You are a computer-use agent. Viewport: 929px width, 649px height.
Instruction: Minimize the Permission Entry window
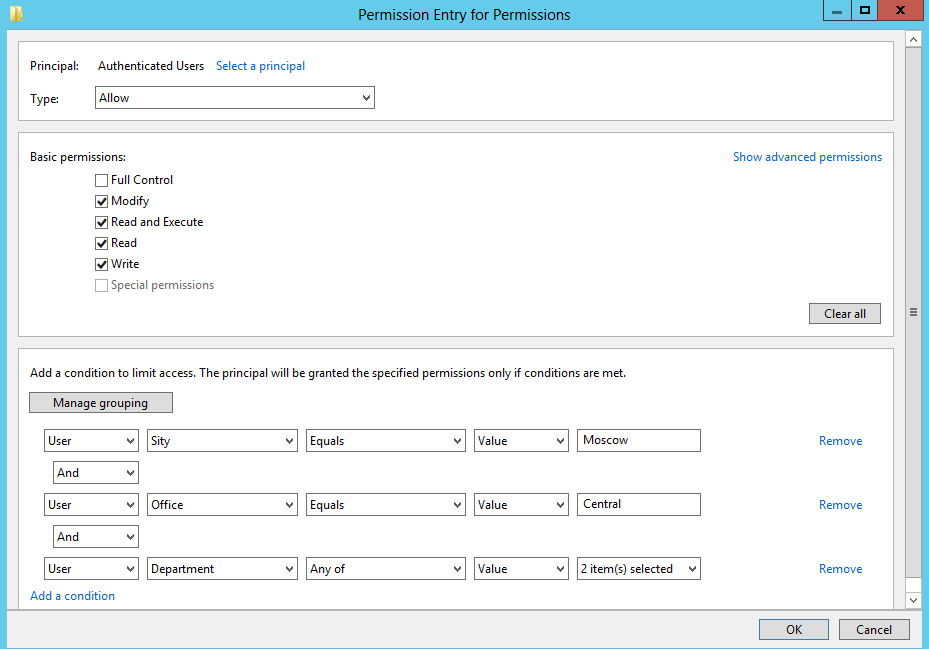[x=837, y=11]
